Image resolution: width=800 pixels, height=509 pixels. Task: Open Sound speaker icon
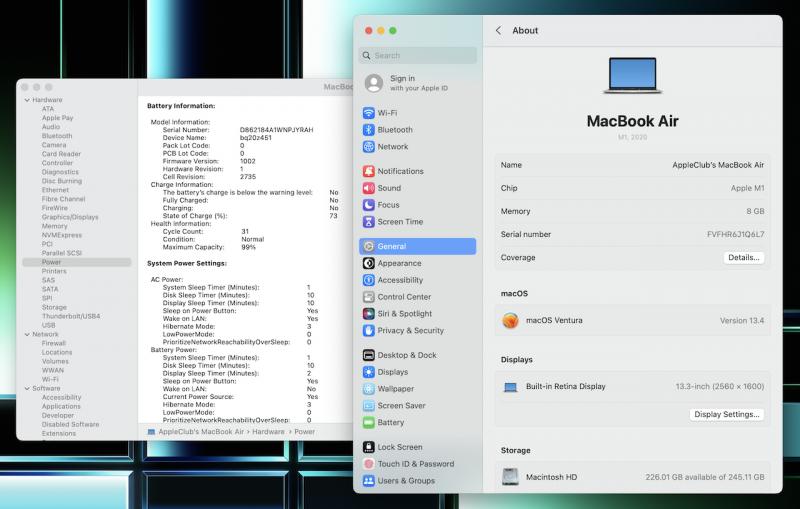pos(368,188)
